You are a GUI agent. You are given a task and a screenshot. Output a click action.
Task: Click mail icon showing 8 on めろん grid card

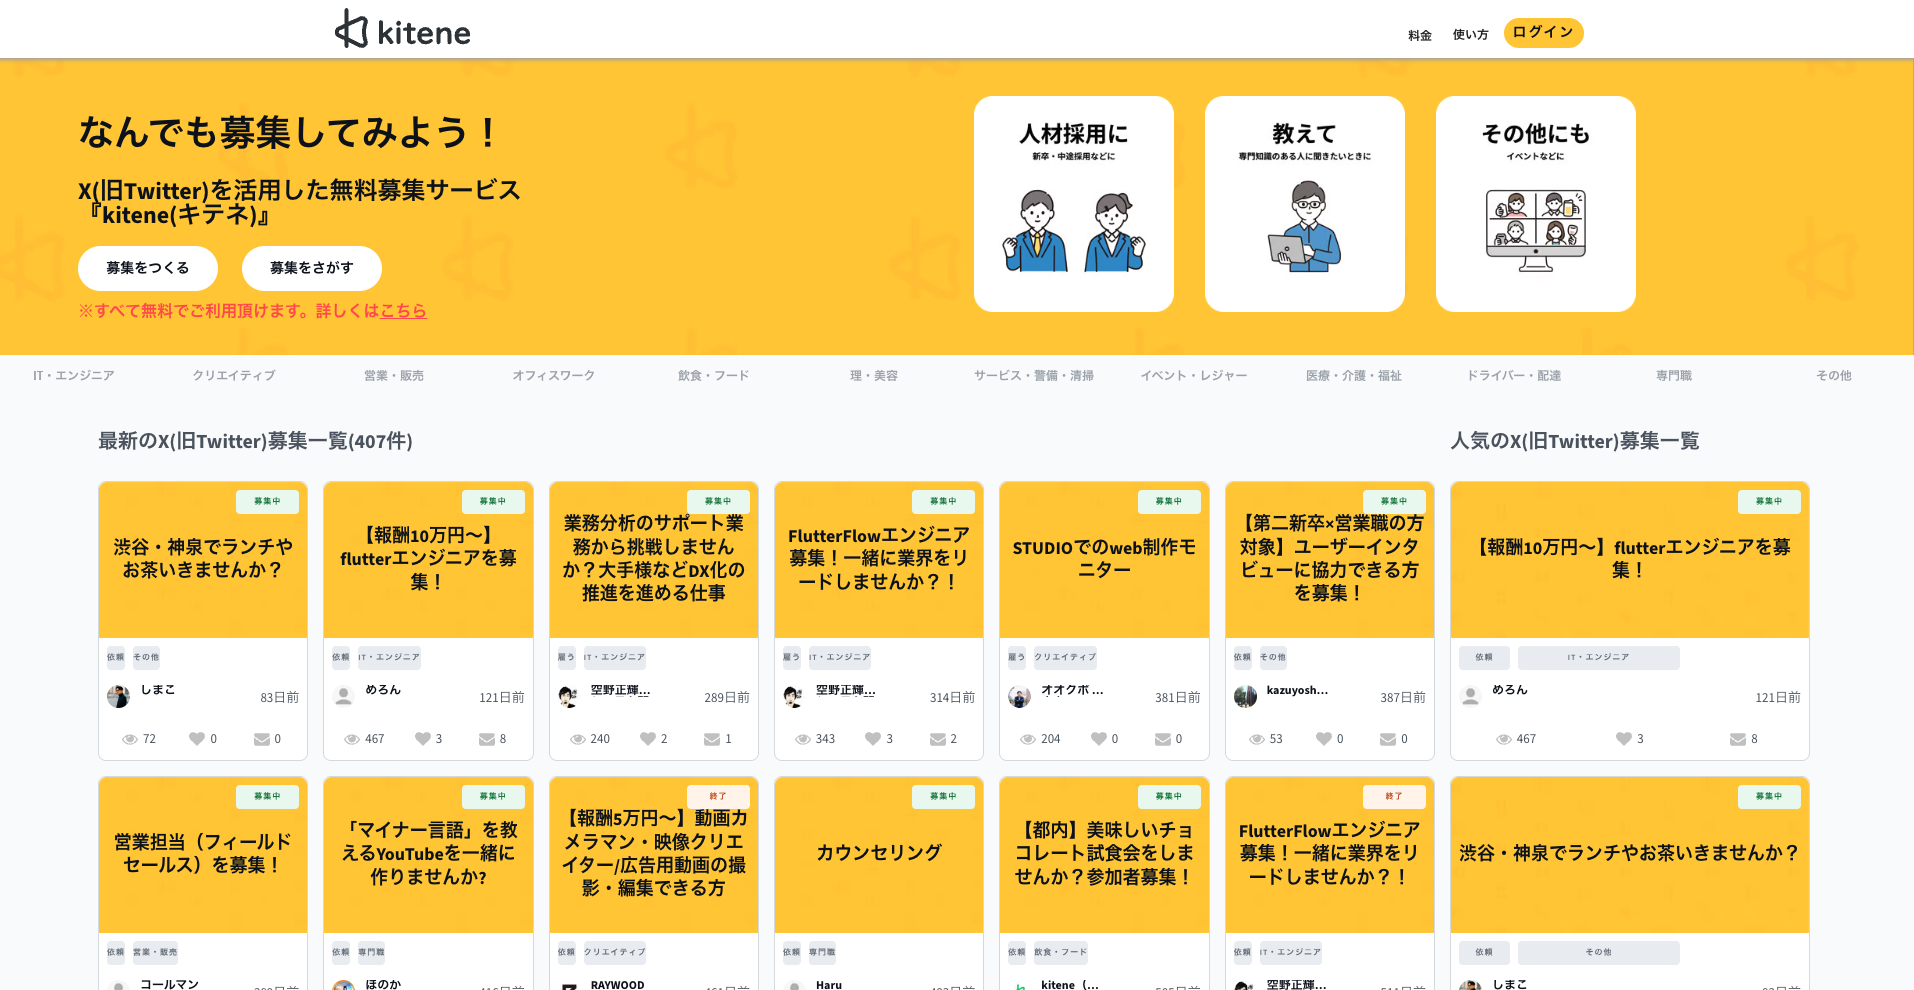(x=487, y=739)
